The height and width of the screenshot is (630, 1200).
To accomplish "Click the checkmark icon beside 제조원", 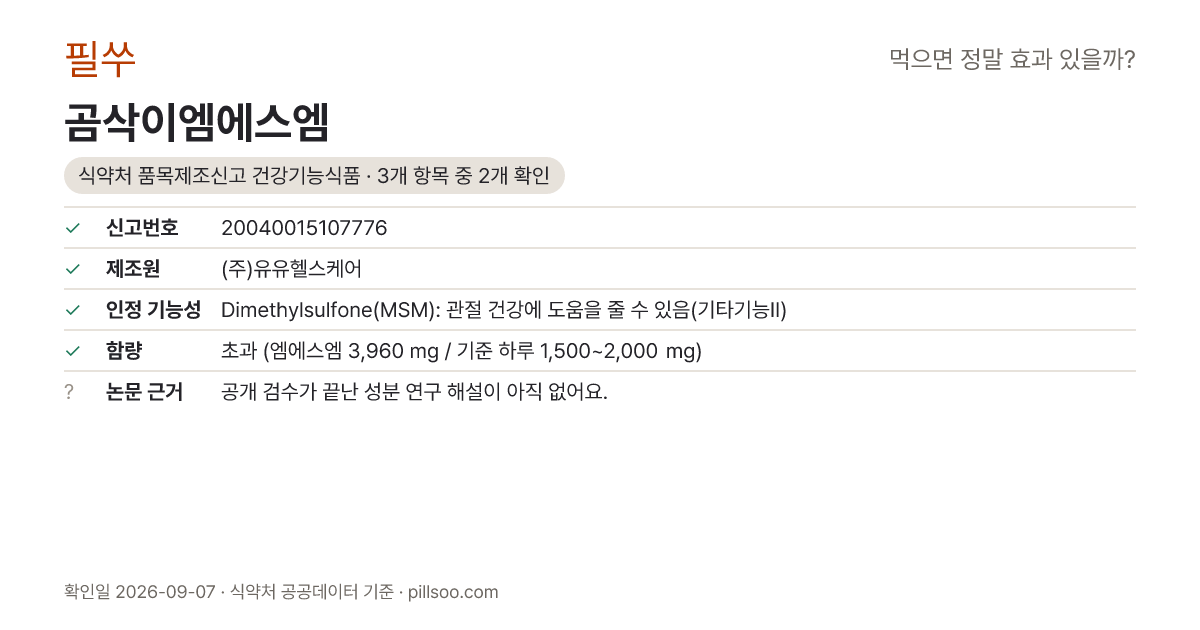I will [72, 269].
